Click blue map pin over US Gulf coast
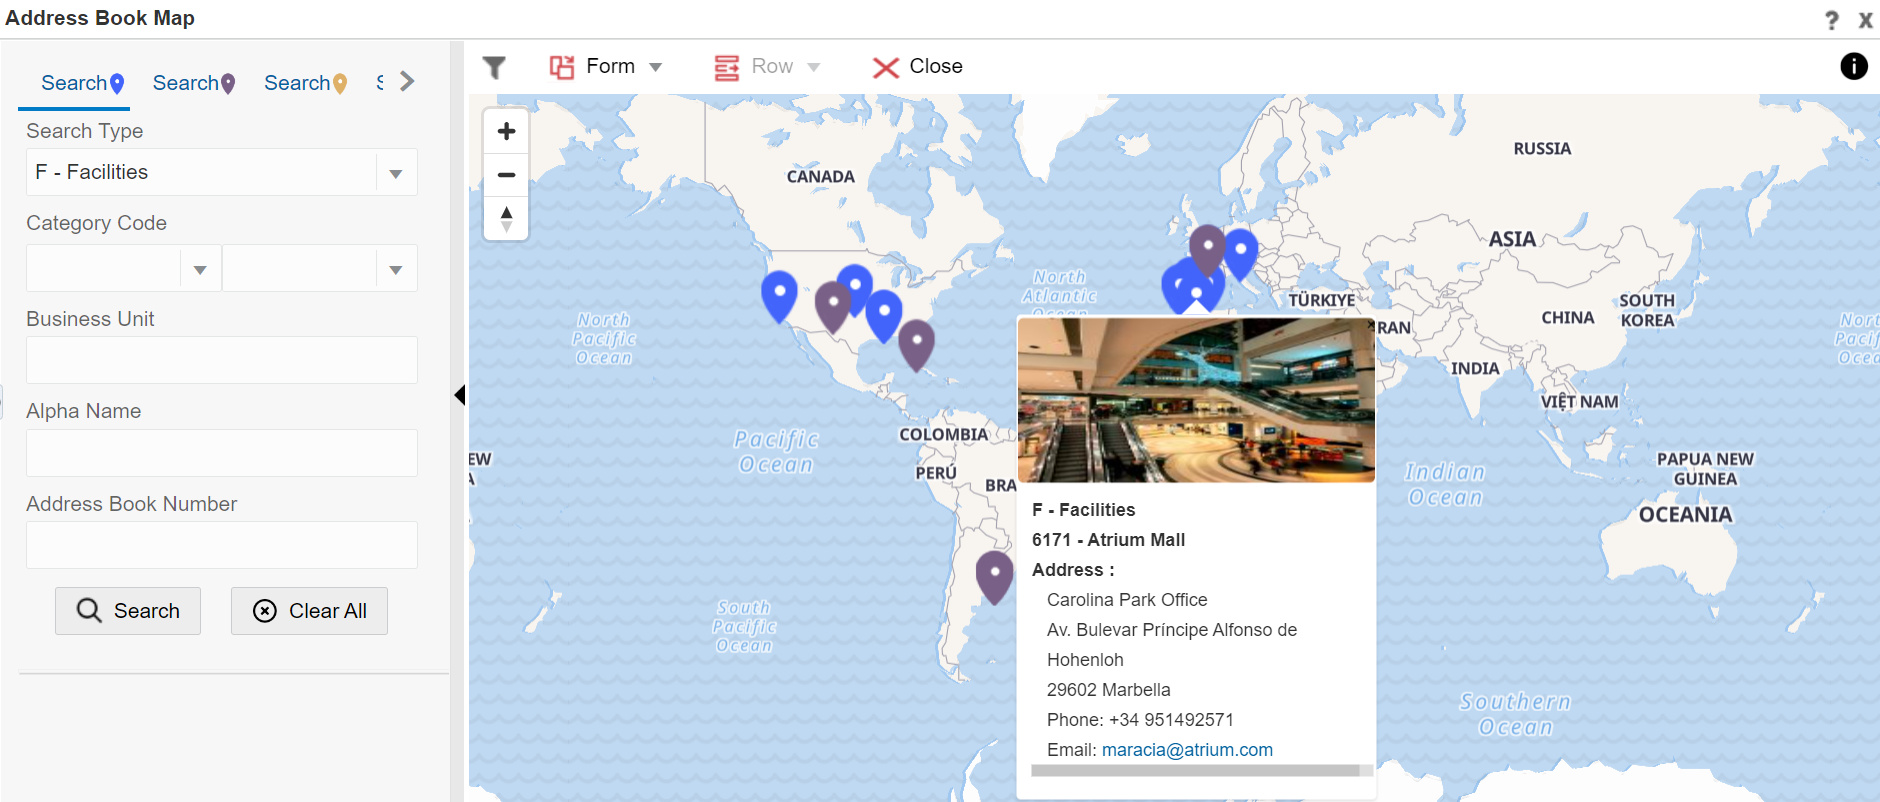Screen dimensions: 1880x802 click(884, 315)
